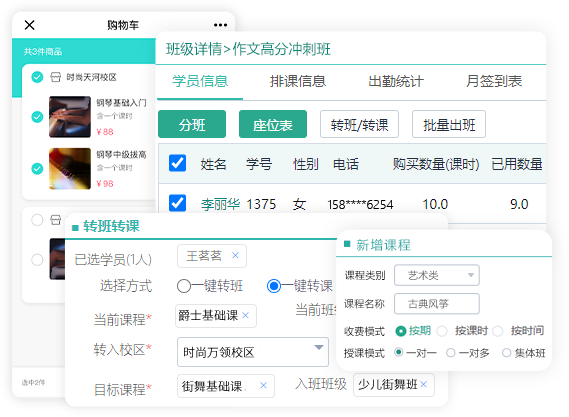The height and width of the screenshot is (417, 569).
Task: Open the 时尚万领校区 campus dropdown
Action: pyautogui.click(x=253, y=352)
